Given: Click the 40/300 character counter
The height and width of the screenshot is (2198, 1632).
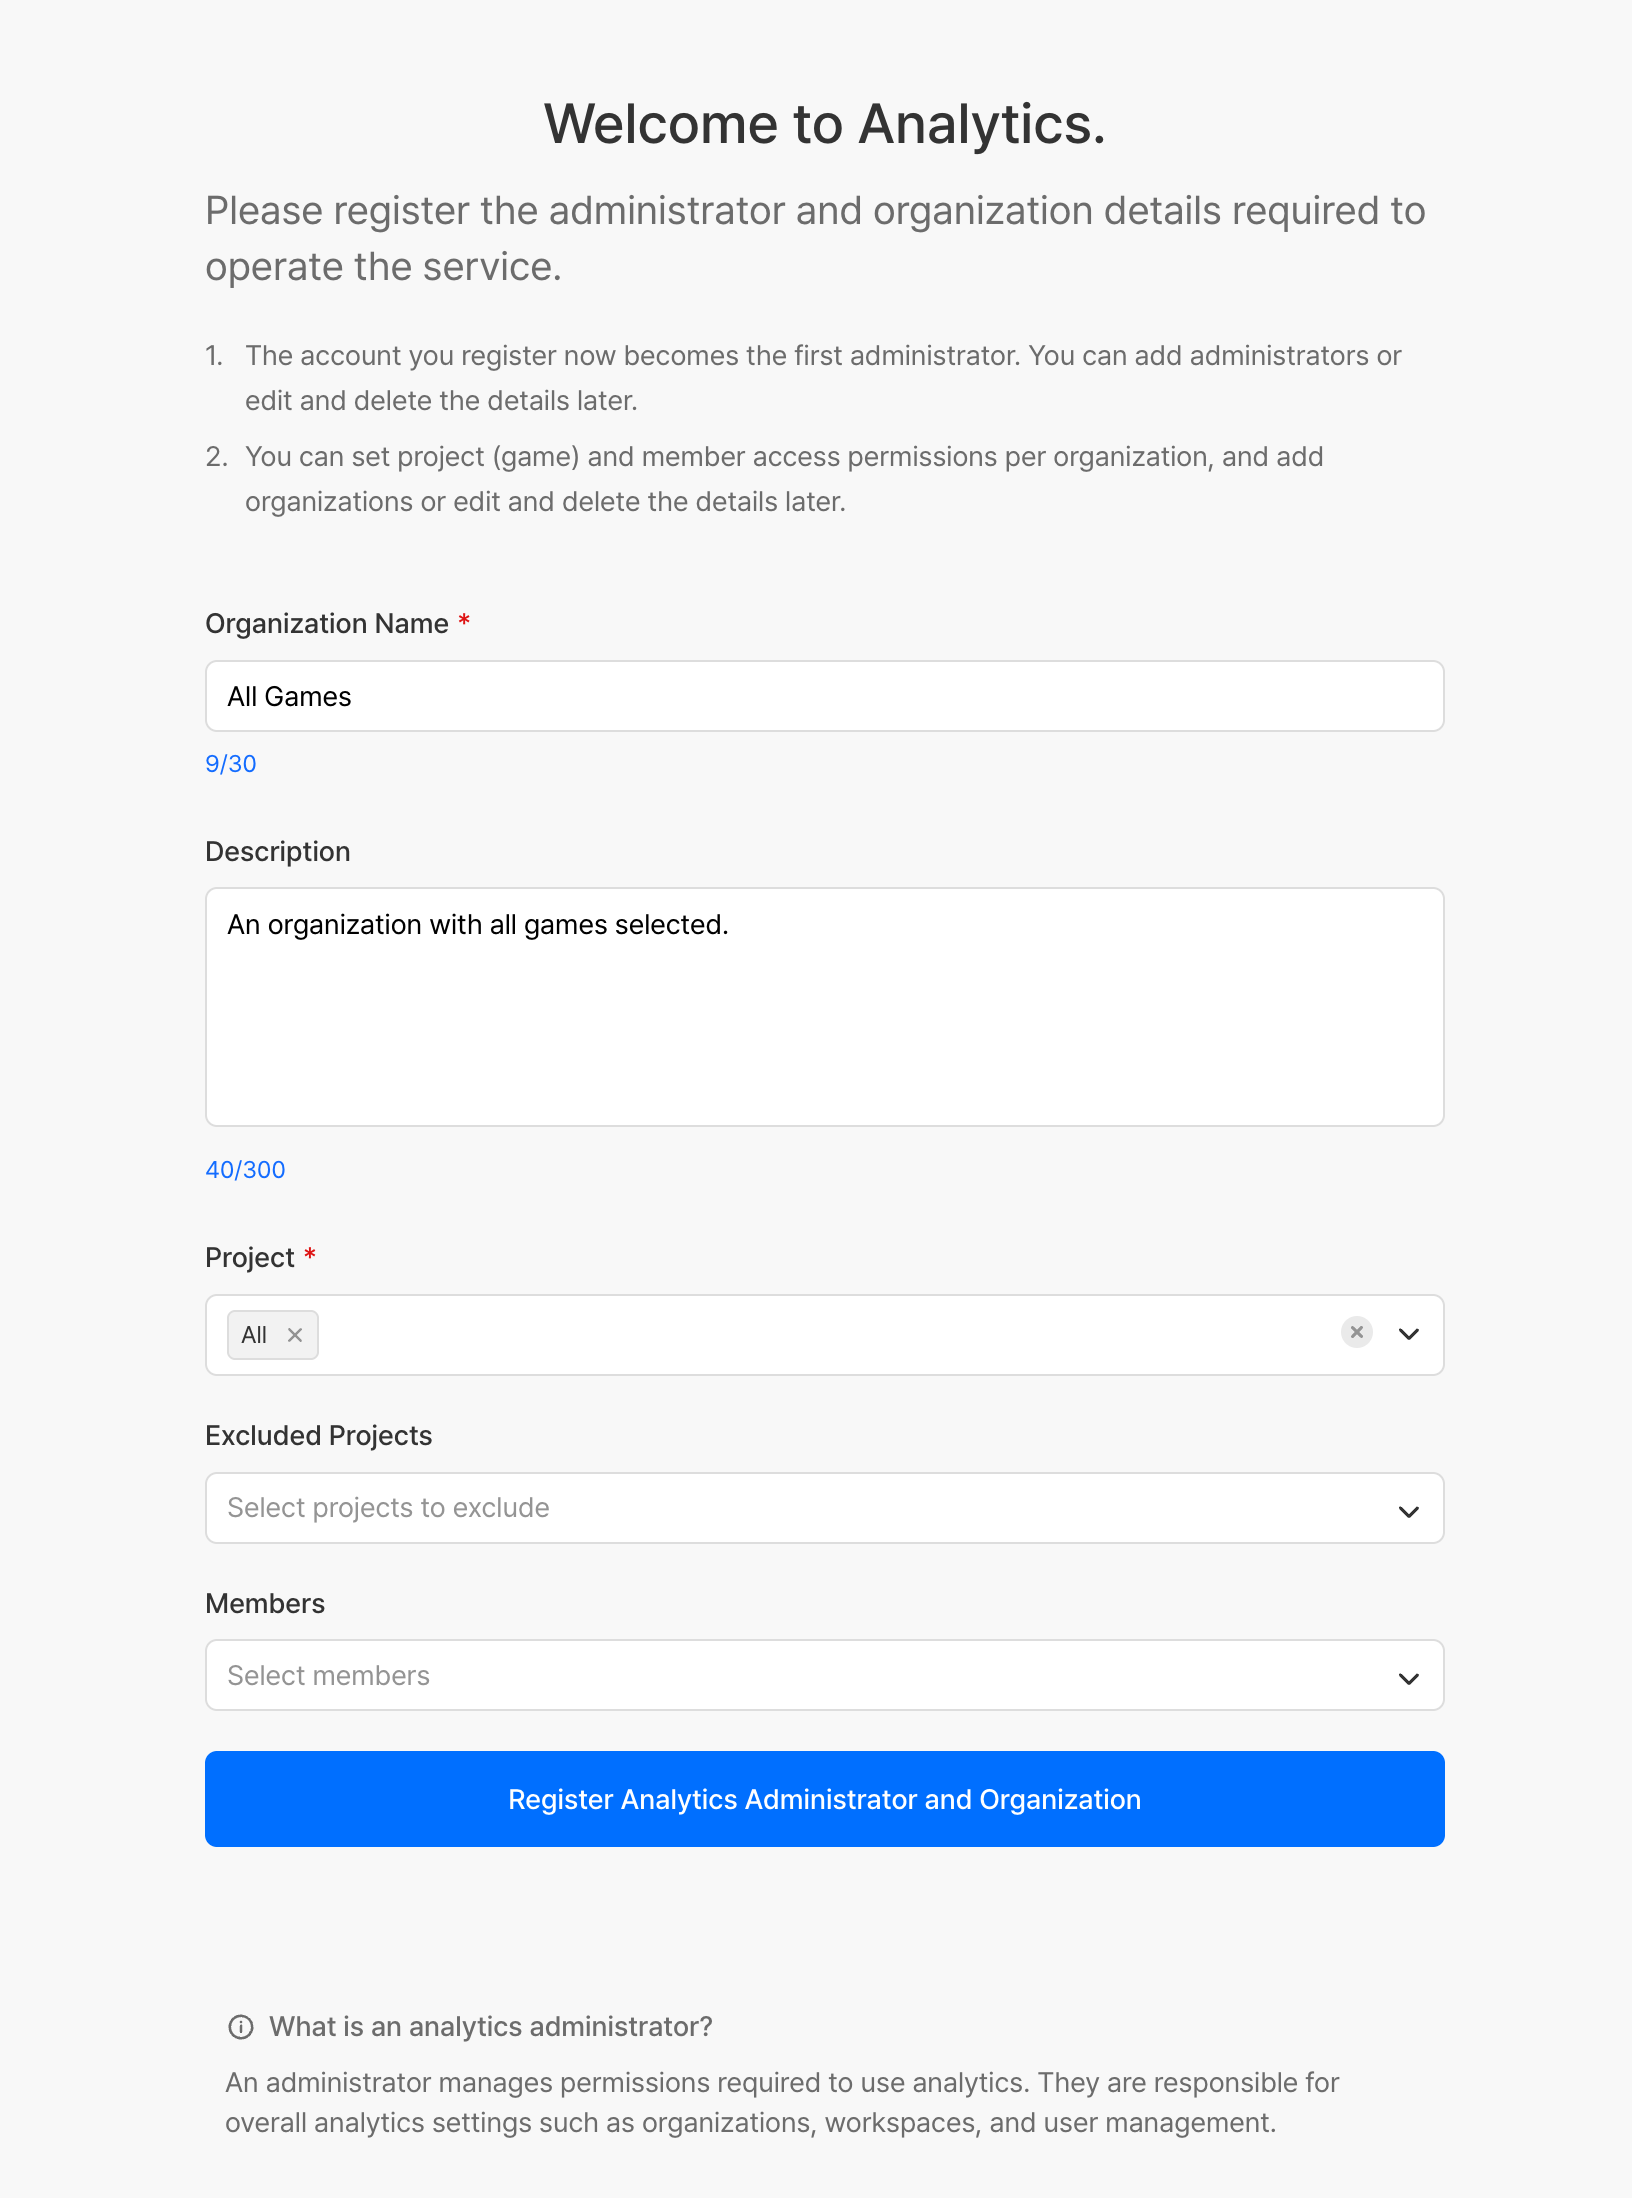Looking at the screenshot, I should [x=245, y=1169].
